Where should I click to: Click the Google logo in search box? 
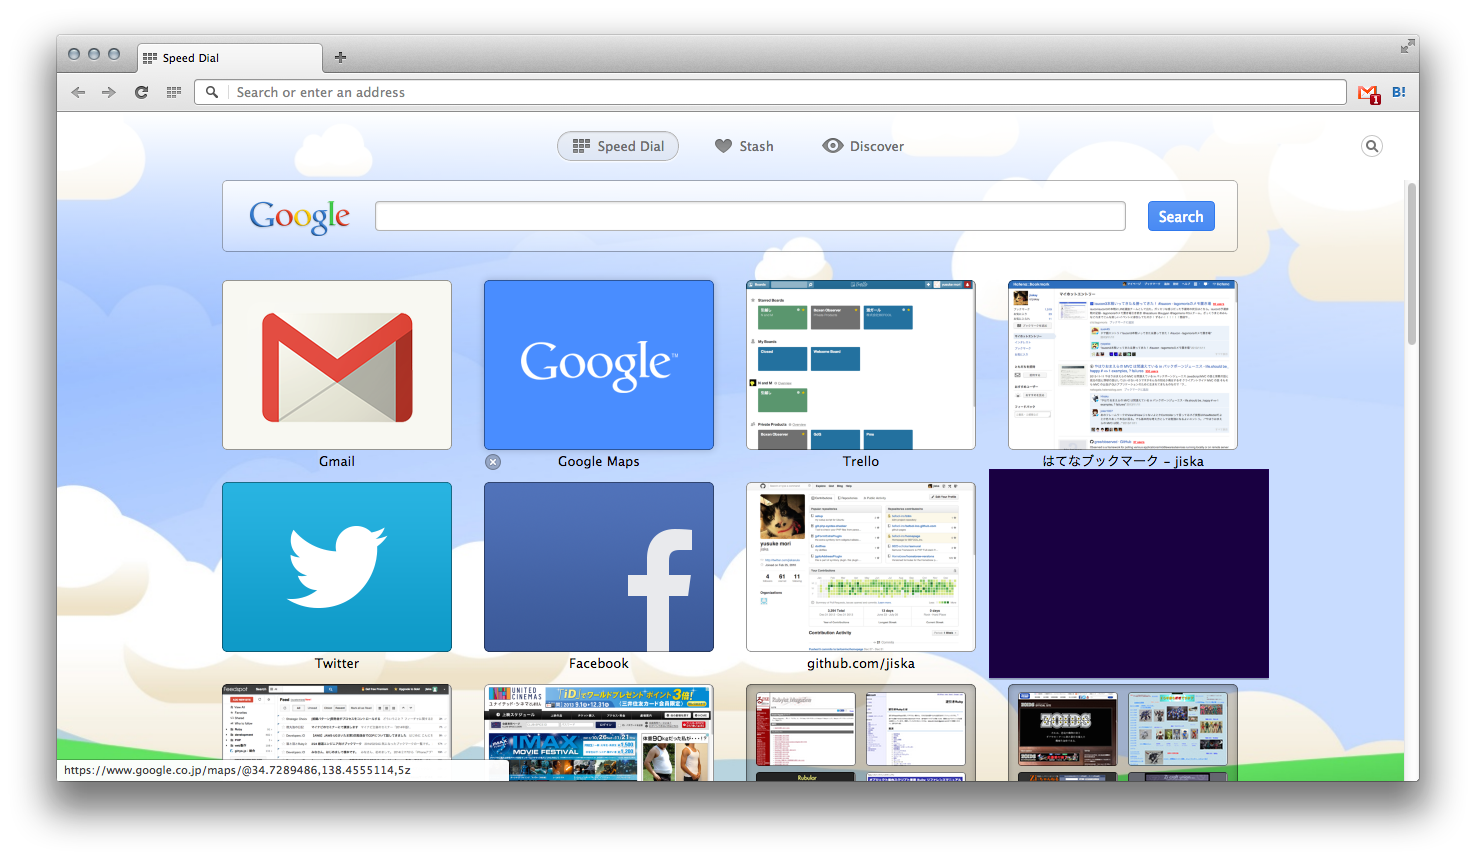[x=300, y=217]
